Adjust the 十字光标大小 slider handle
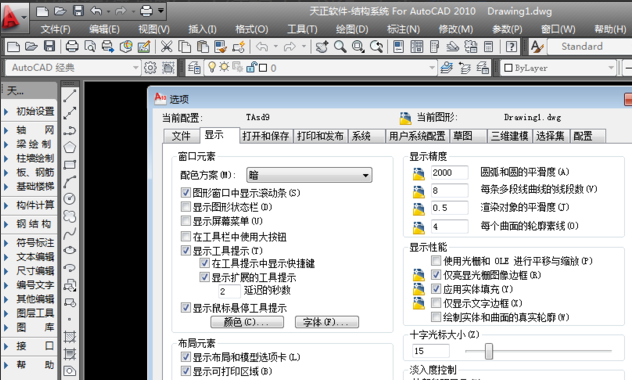 pyautogui.click(x=489, y=351)
